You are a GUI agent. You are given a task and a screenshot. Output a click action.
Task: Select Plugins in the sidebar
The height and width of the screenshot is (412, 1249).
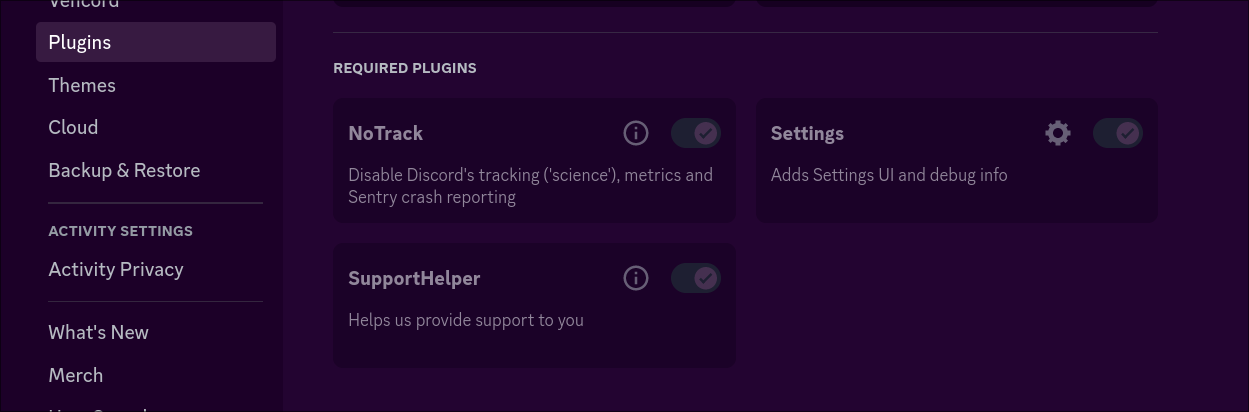[x=156, y=42]
